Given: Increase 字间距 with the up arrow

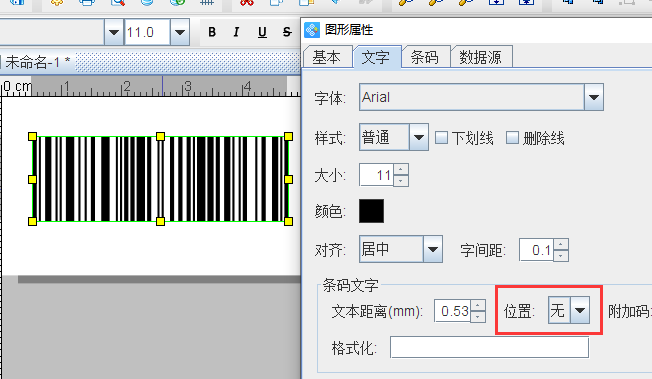Looking at the screenshot, I should coord(561,244).
